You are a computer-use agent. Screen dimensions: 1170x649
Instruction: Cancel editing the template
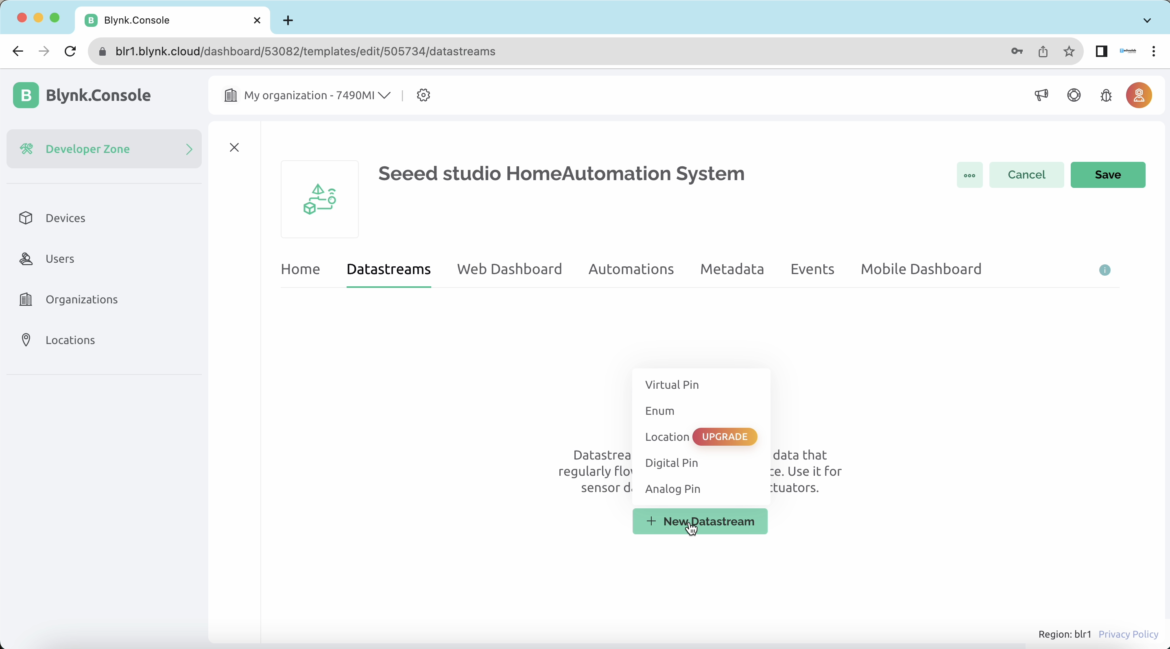click(x=1026, y=174)
